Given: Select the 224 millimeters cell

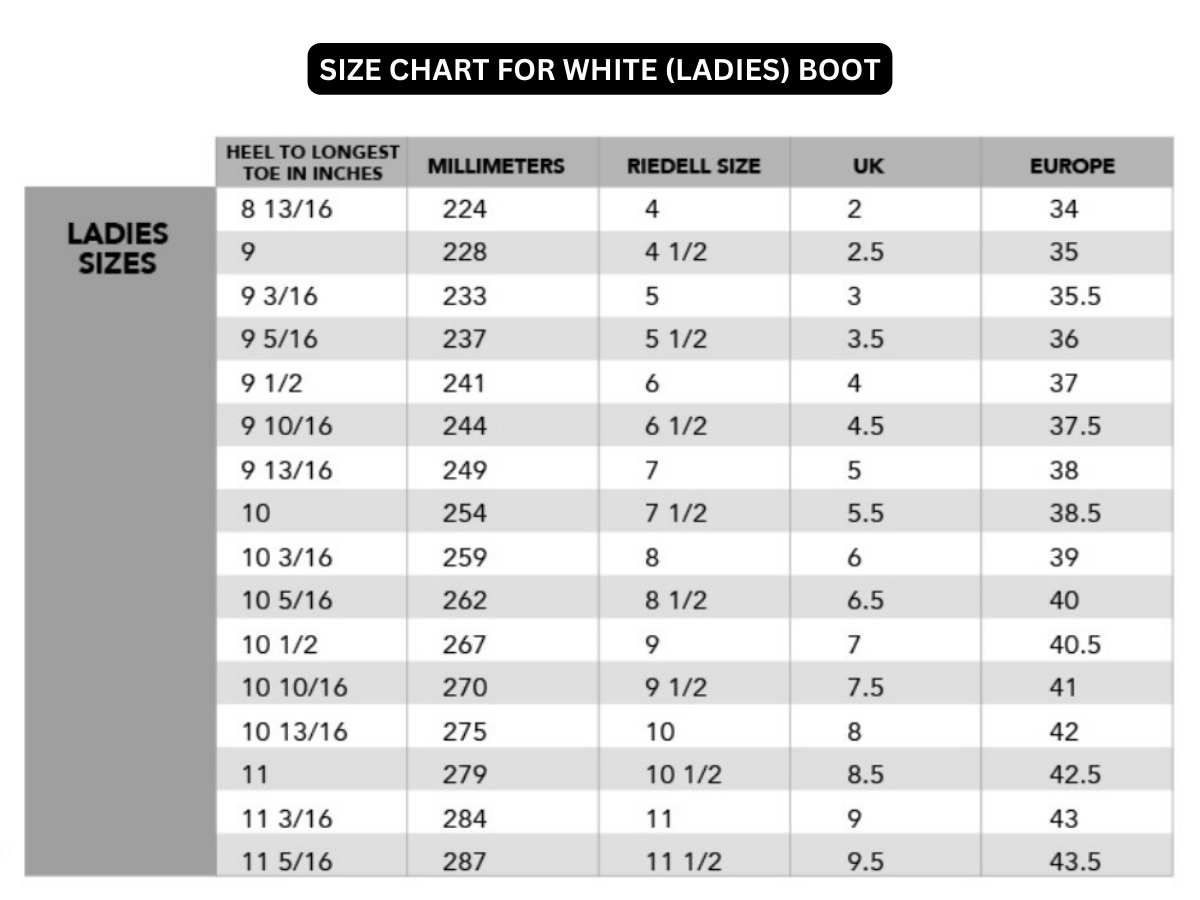Looking at the screenshot, I should pos(464,210).
